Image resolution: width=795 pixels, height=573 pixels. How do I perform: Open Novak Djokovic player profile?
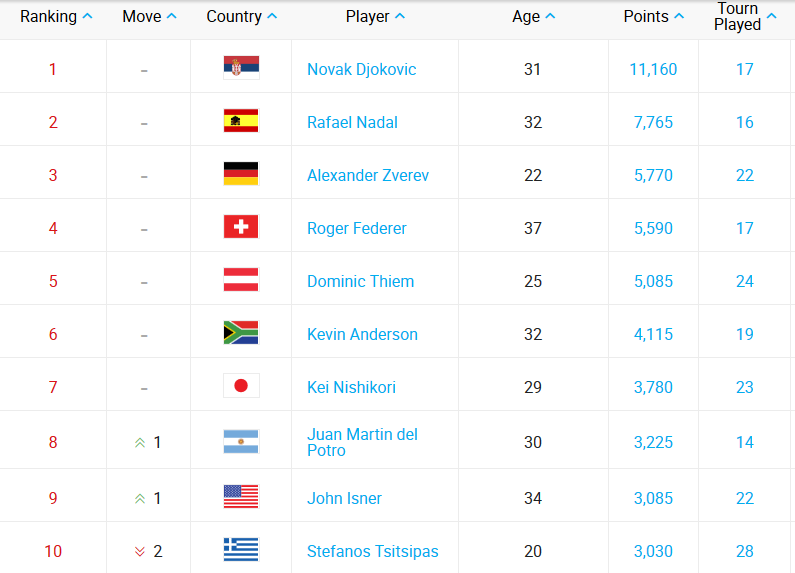point(361,69)
